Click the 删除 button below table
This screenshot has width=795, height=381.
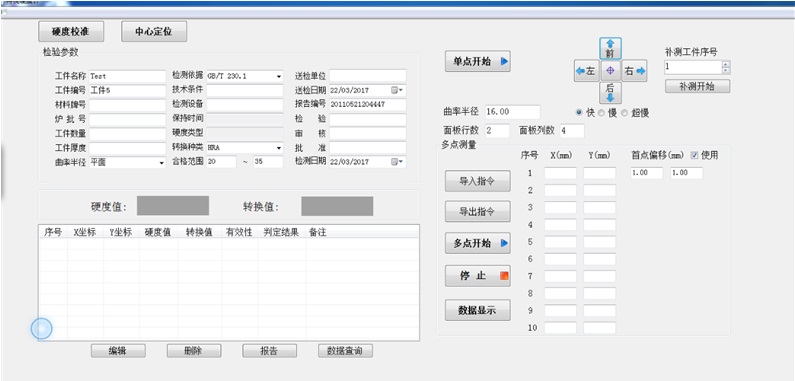194,351
